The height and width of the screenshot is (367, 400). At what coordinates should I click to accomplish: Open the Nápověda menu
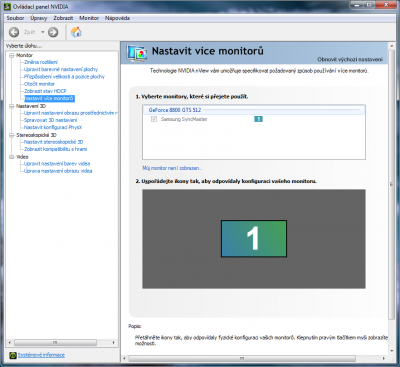click(117, 18)
